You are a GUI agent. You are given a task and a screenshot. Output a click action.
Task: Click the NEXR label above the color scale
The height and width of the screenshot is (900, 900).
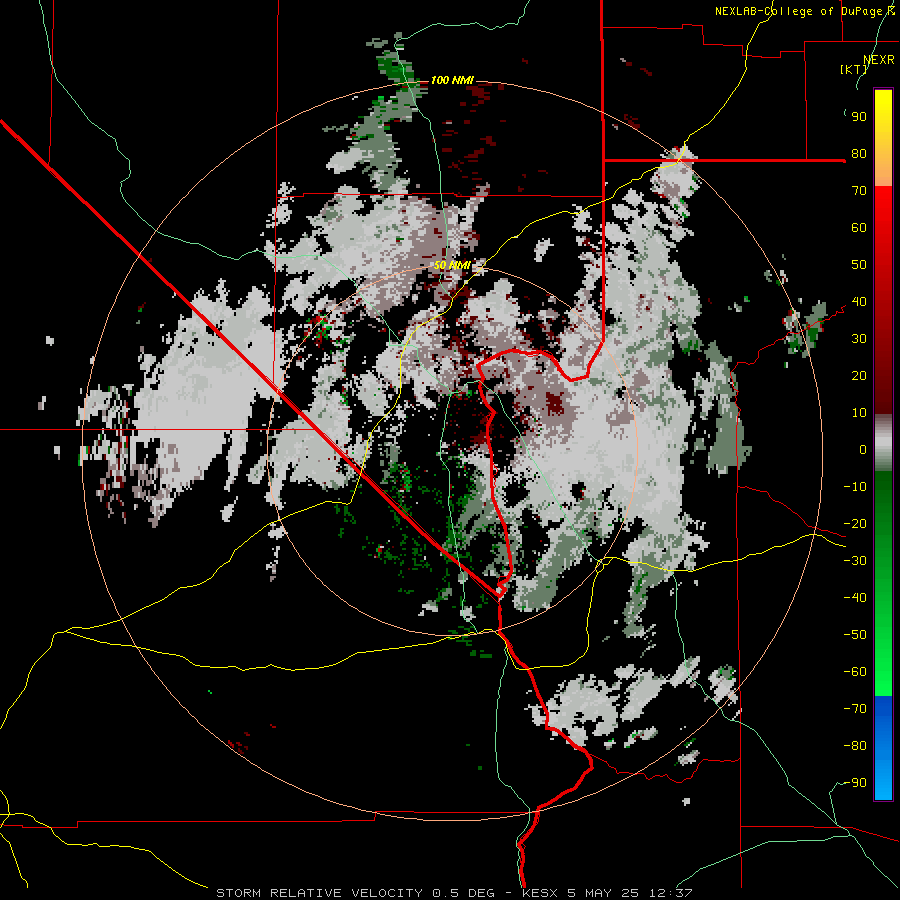click(878, 60)
